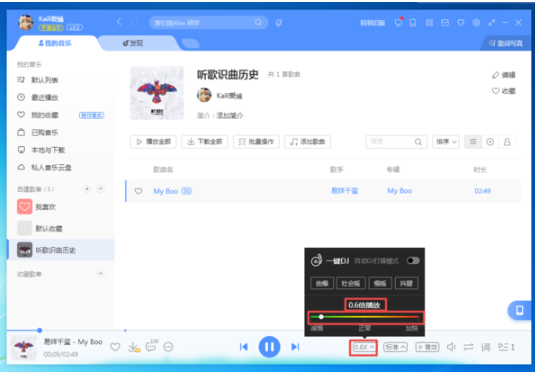Toggle the 一键DJ auto mode switch
The height and width of the screenshot is (372, 535).
tap(413, 261)
